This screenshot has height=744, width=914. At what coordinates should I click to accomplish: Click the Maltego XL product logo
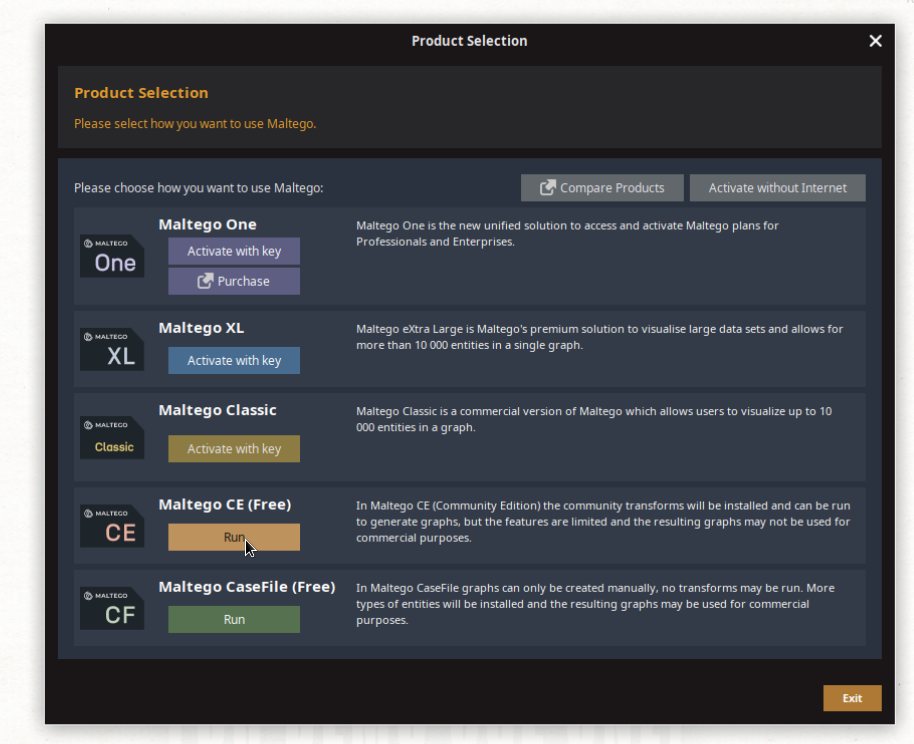pos(112,349)
